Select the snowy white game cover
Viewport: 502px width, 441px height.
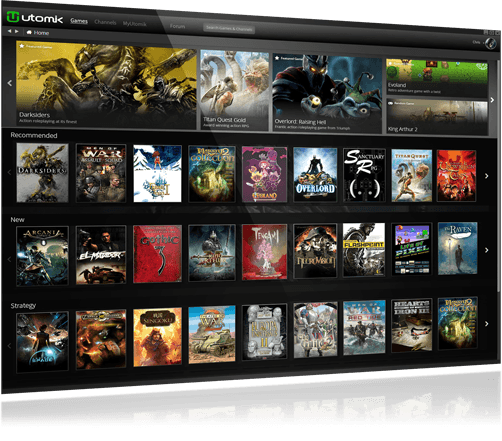pyautogui.click(x=157, y=173)
